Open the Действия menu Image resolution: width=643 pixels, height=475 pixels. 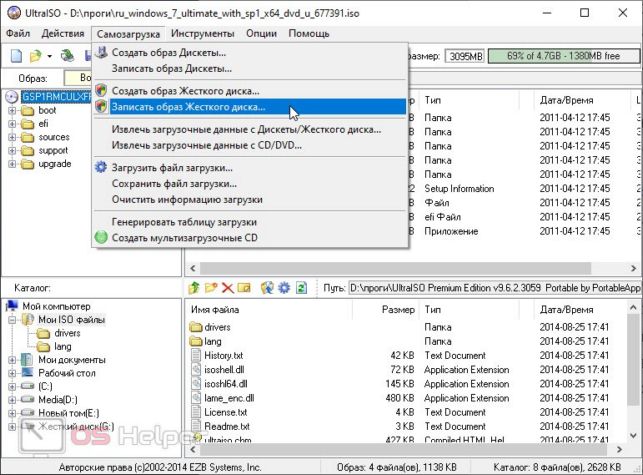[63, 33]
